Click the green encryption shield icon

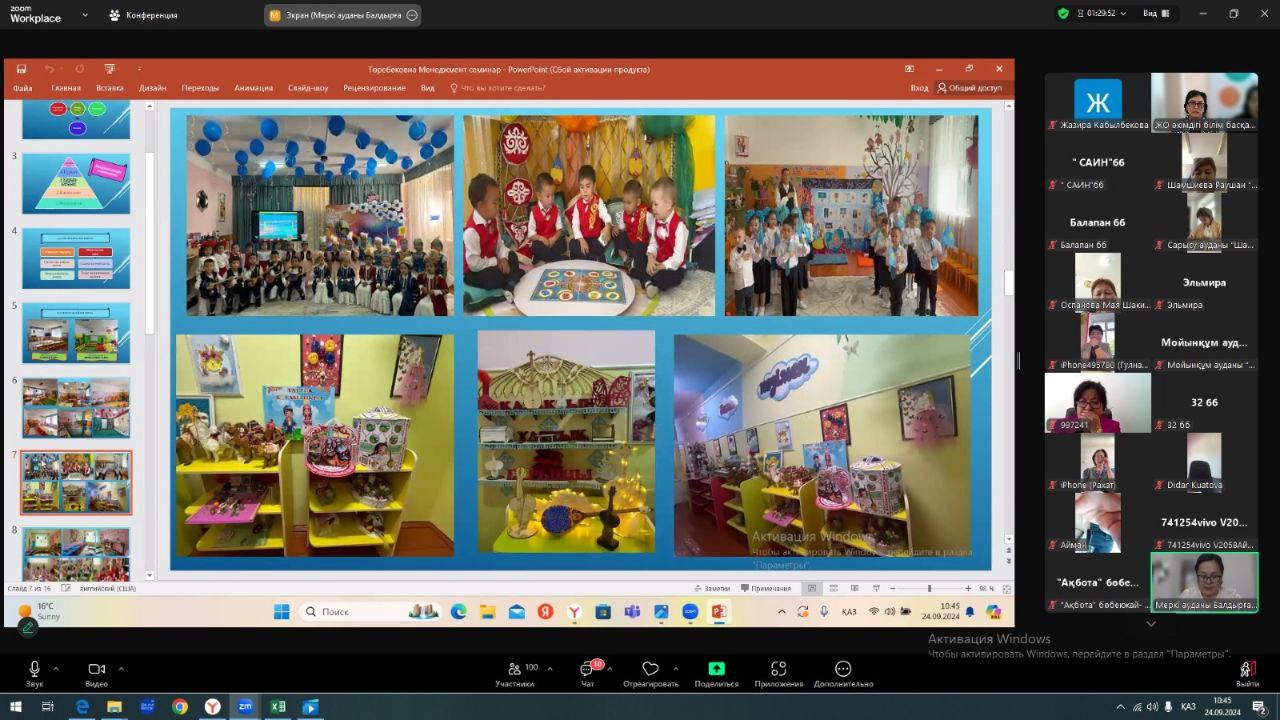click(1063, 14)
